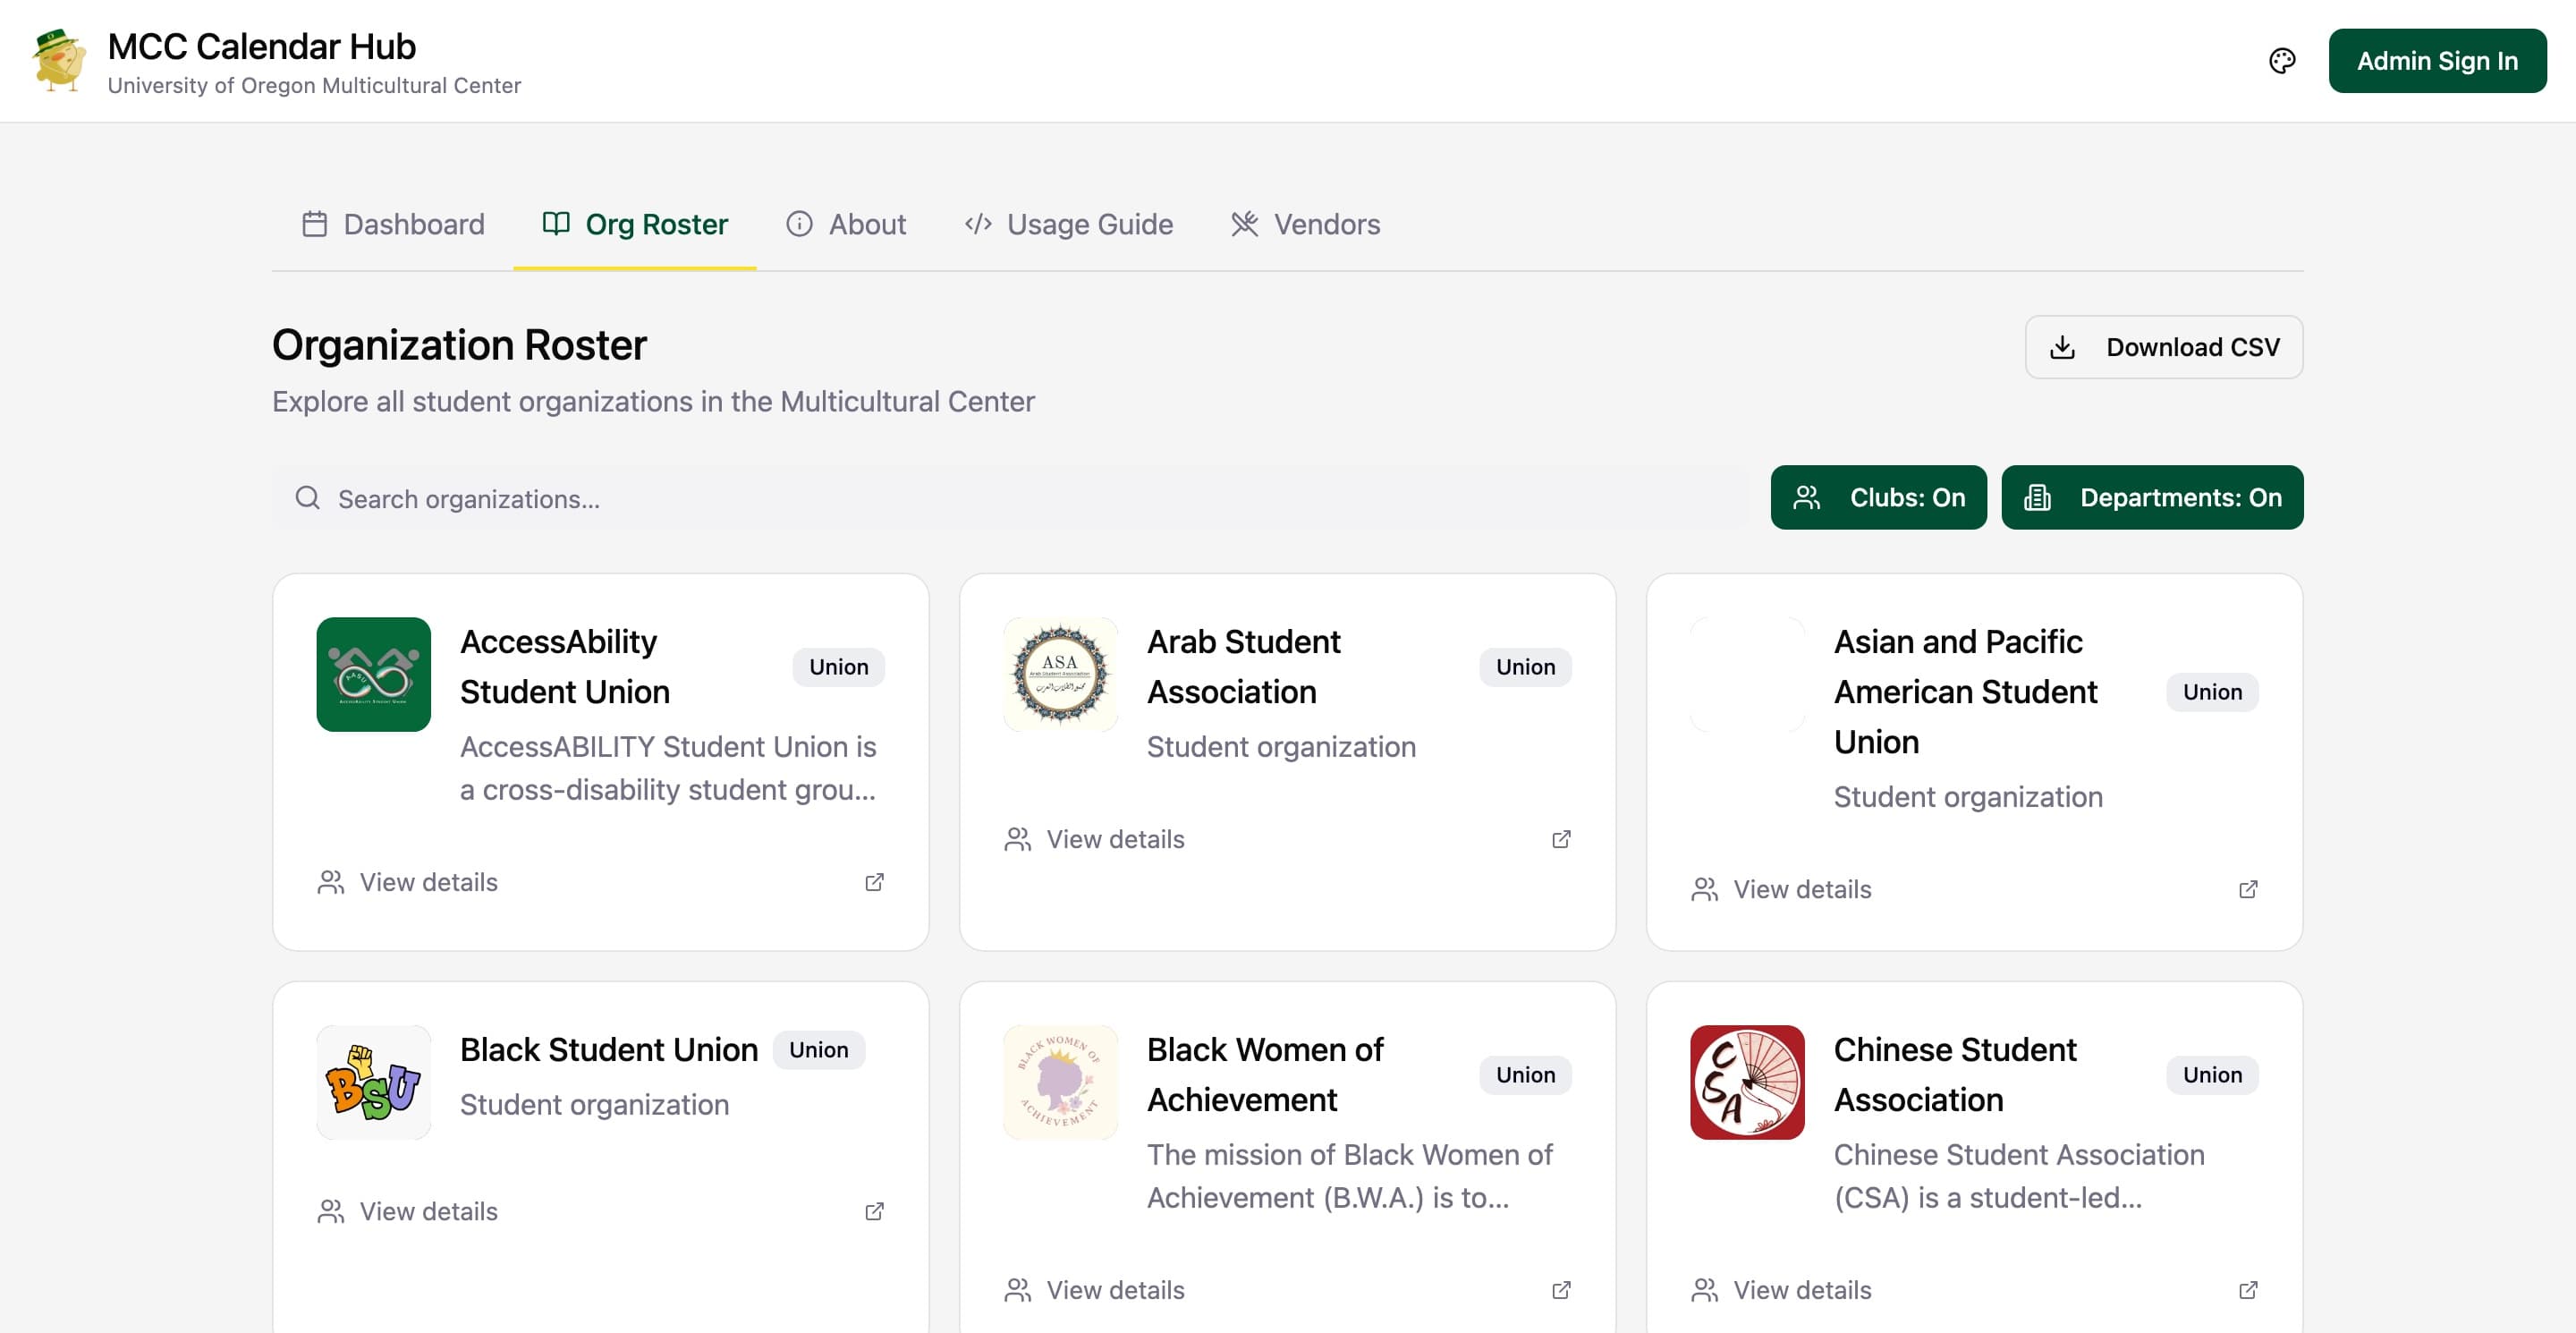View details for AccessAbility Student Union
This screenshot has width=2576, height=1333.
point(408,882)
